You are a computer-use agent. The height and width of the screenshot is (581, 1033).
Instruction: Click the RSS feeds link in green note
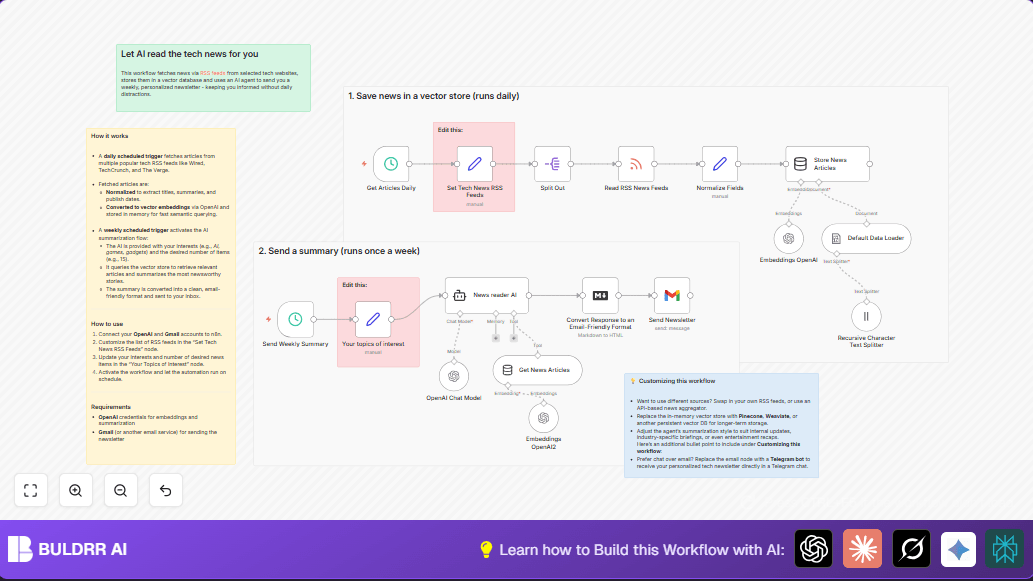(213, 73)
